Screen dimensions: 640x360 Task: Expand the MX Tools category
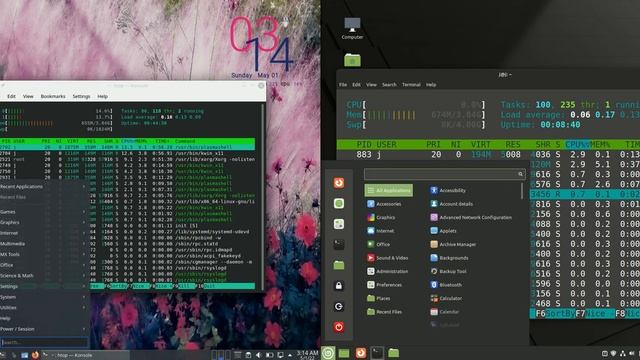[x=44, y=254]
